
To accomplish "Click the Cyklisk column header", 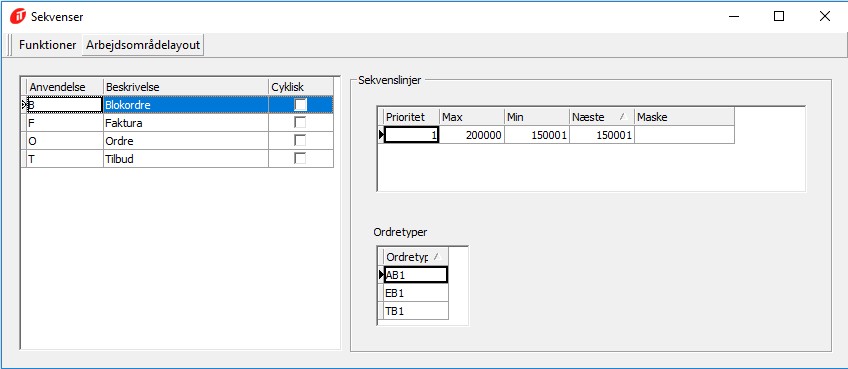I will 301,87.
